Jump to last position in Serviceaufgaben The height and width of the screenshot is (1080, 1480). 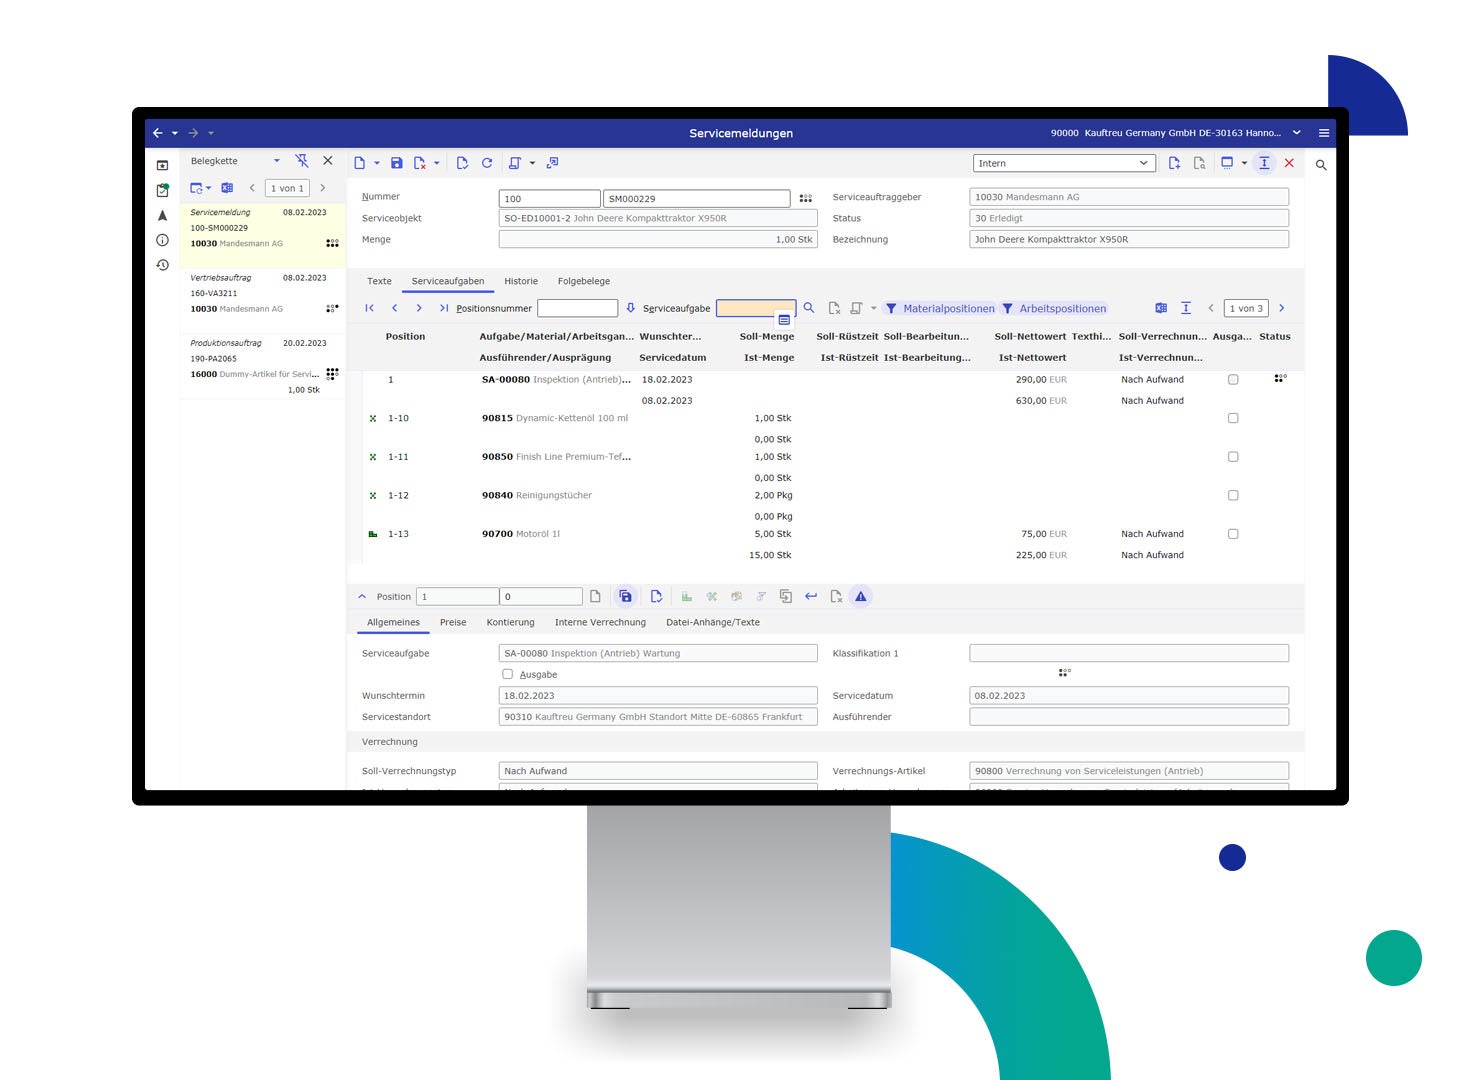coord(444,308)
